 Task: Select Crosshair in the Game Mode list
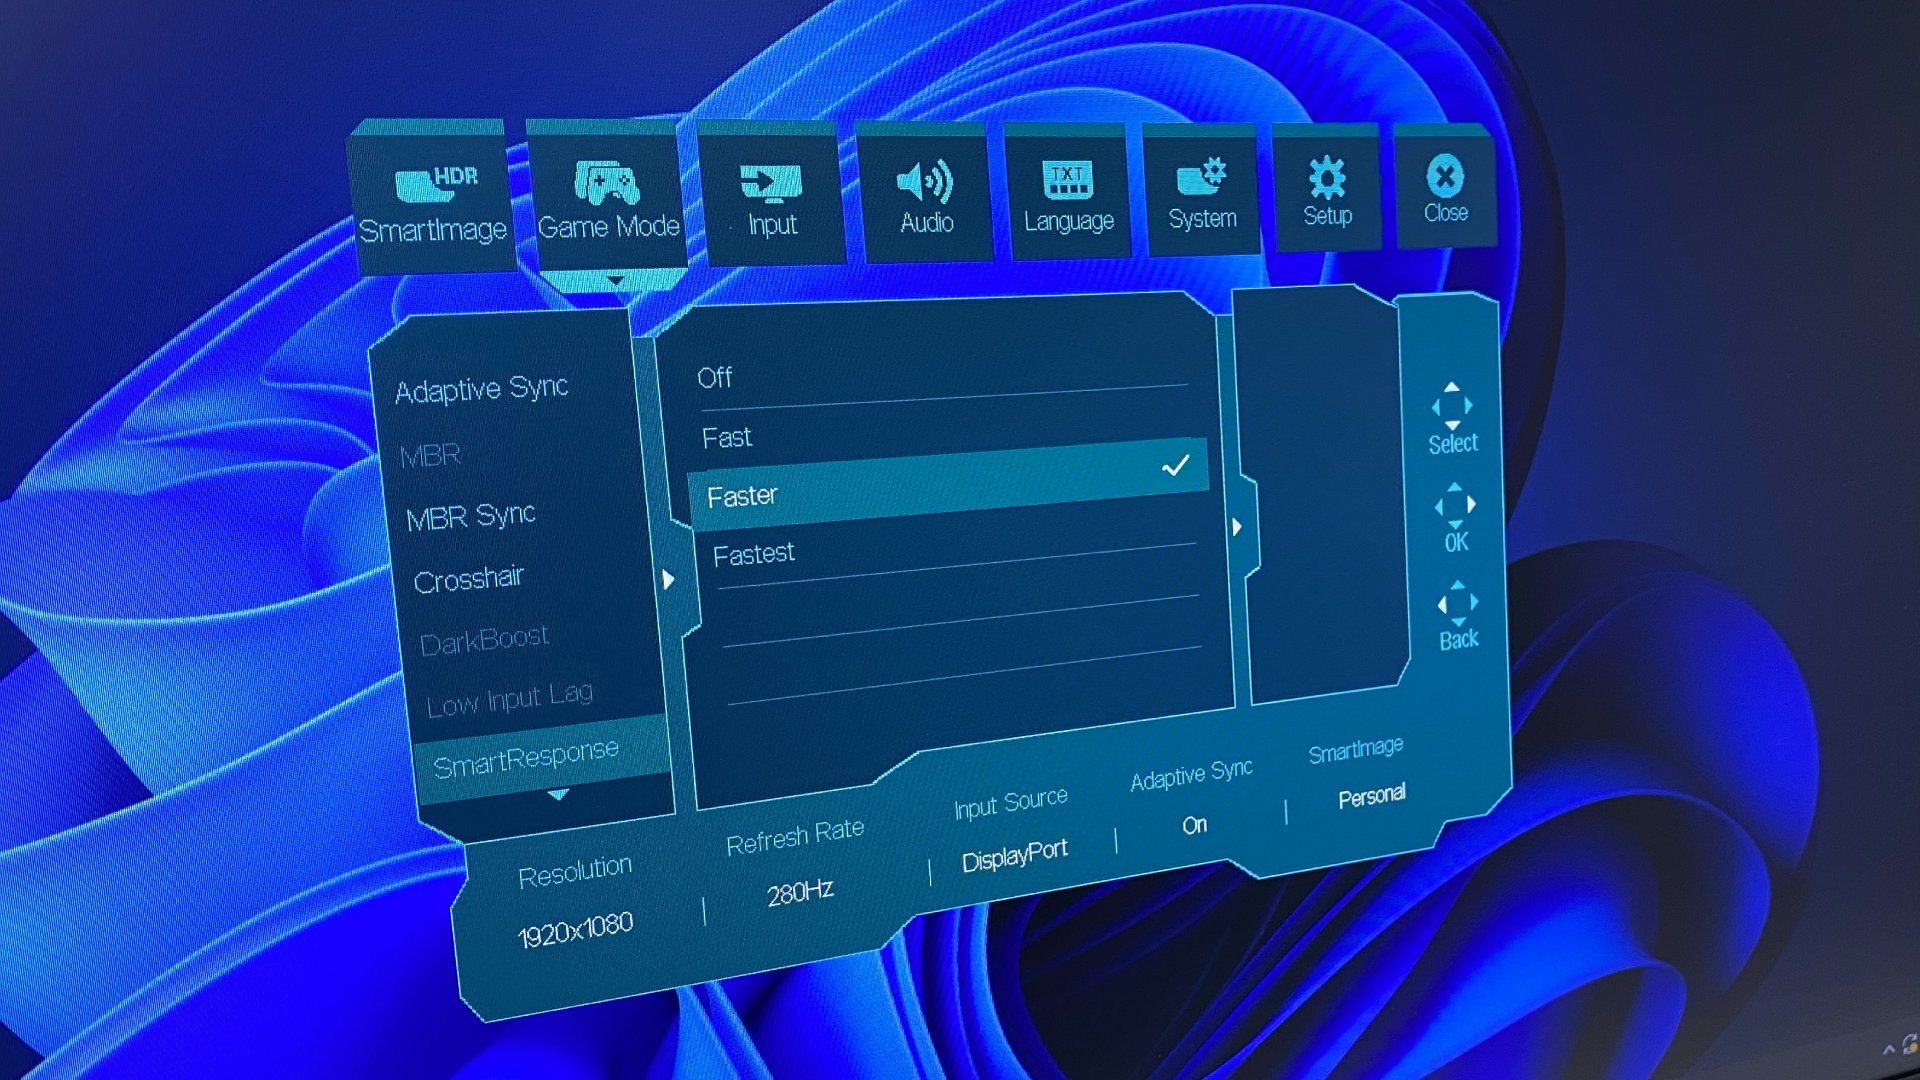(469, 579)
